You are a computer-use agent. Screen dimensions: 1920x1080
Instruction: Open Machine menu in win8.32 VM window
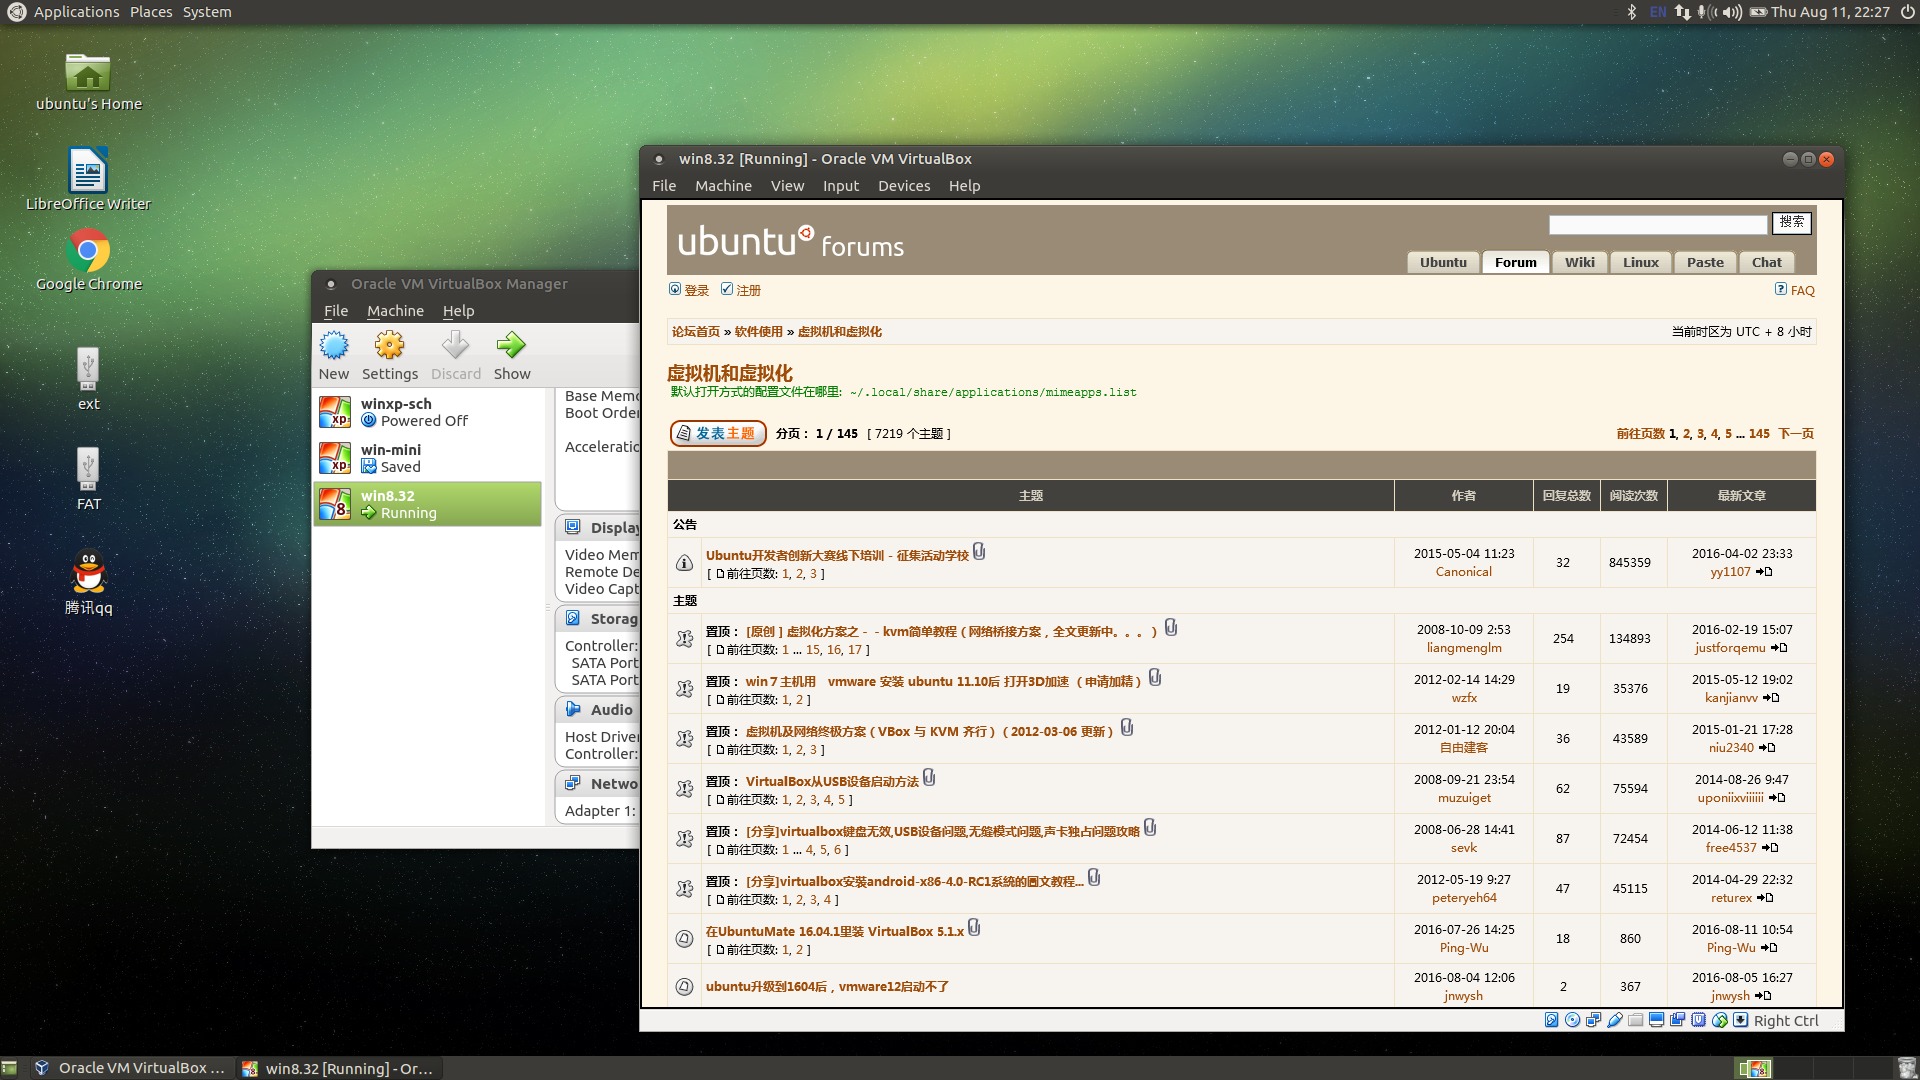pos(723,186)
